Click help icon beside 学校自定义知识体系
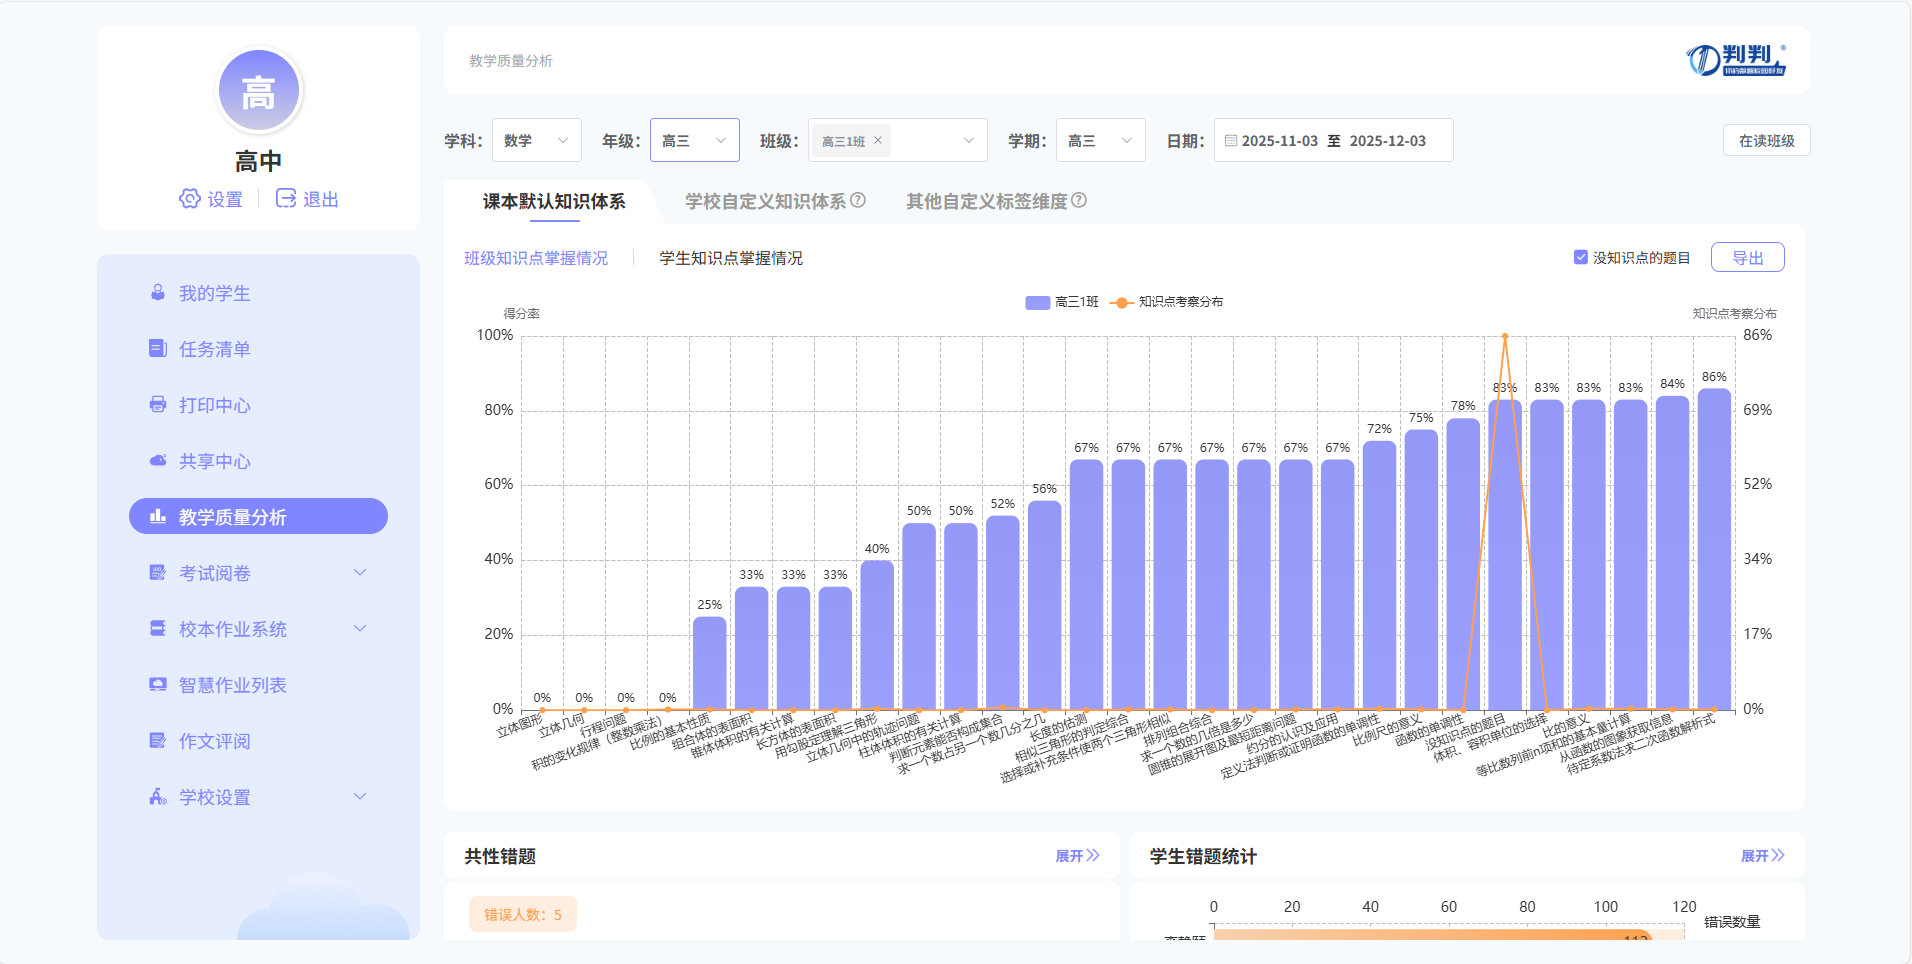 point(858,200)
